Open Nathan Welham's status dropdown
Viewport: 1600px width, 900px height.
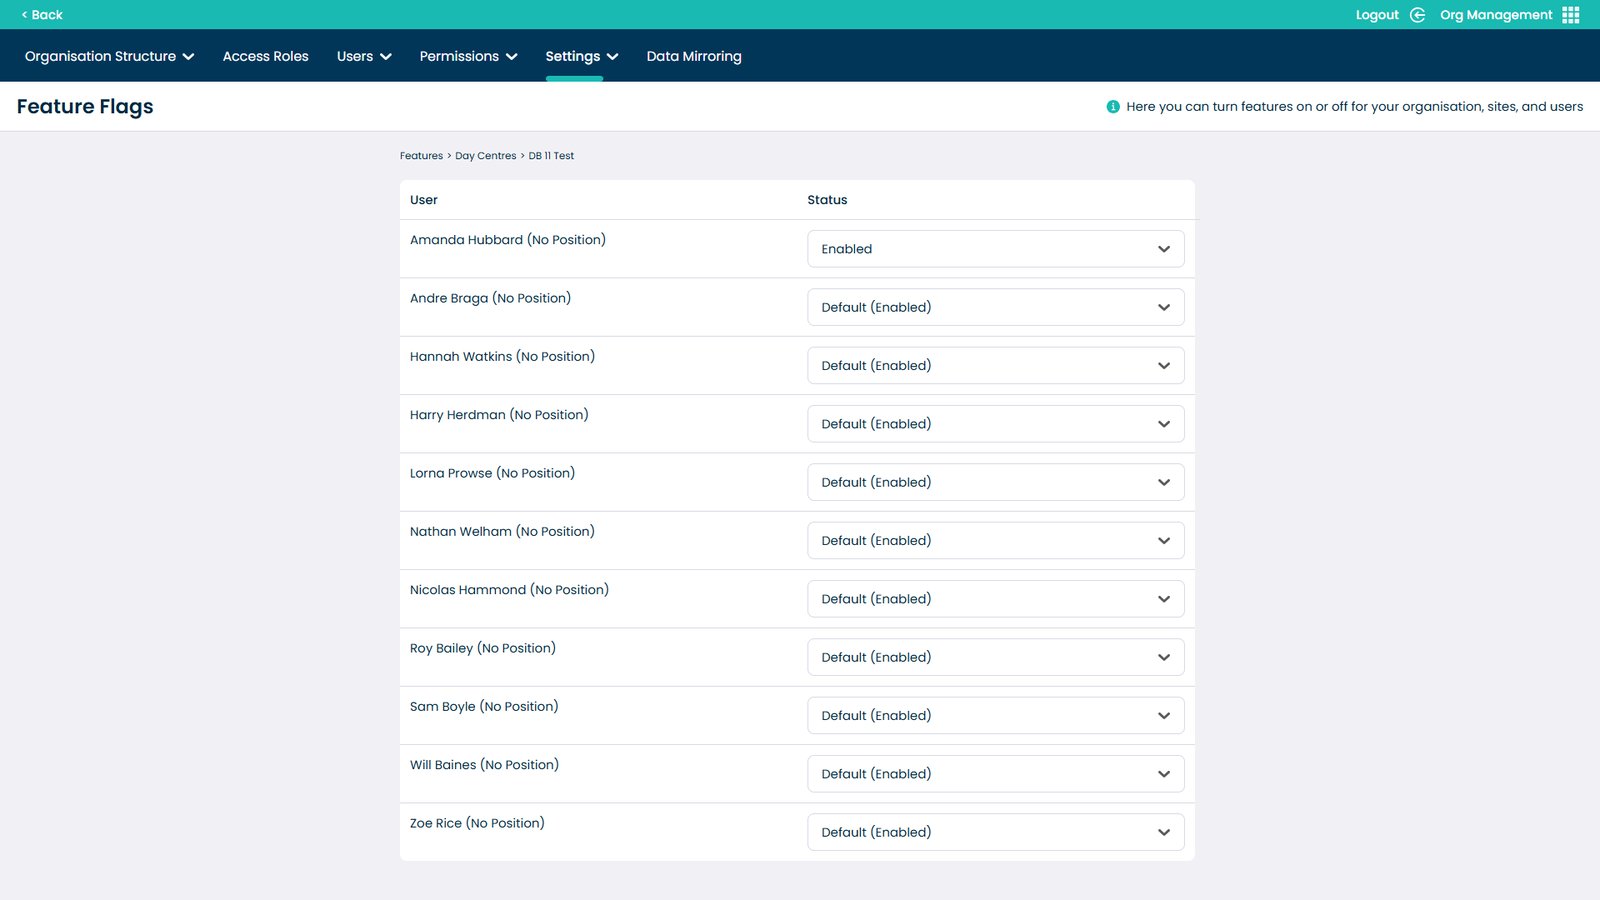click(x=994, y=540)
